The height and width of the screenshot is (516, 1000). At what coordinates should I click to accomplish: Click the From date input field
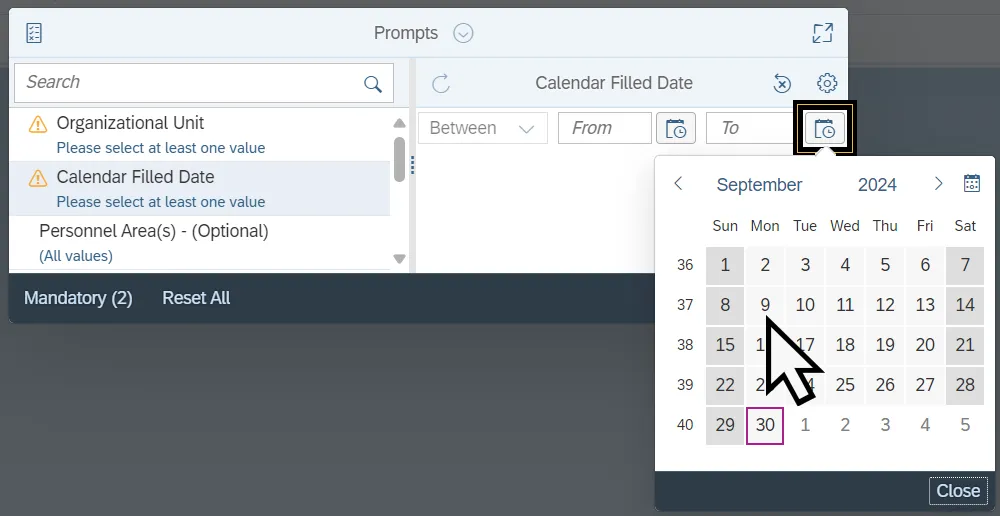coord(604,128)
